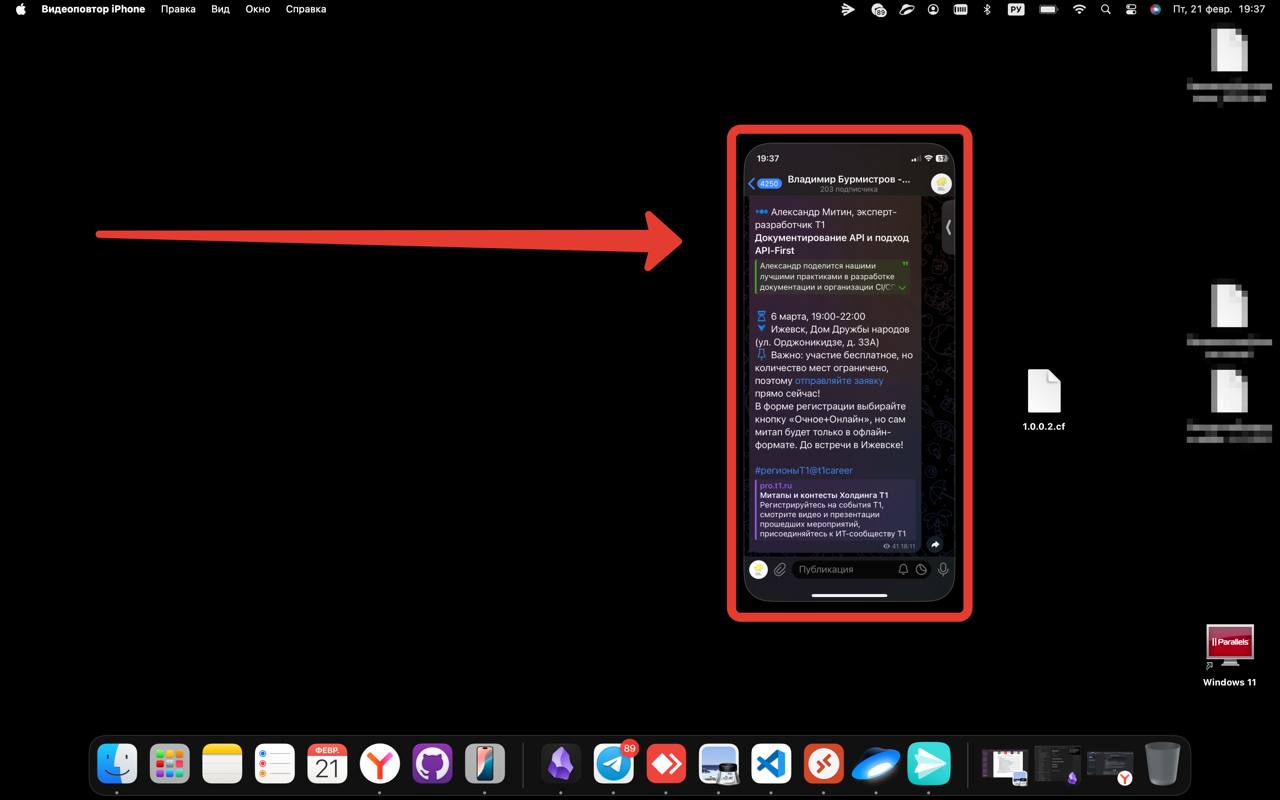Viewport: 1280px width, 800px height.
Task: Open Spotlight search magnifier
Action: [x=1105, y=9]
